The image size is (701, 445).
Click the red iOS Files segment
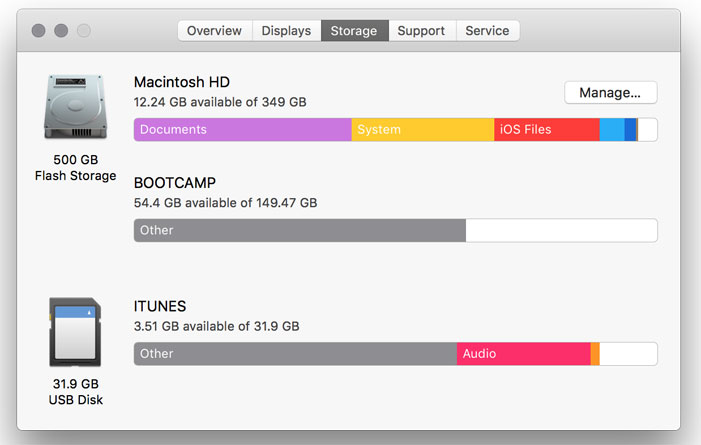coord(547,130)
